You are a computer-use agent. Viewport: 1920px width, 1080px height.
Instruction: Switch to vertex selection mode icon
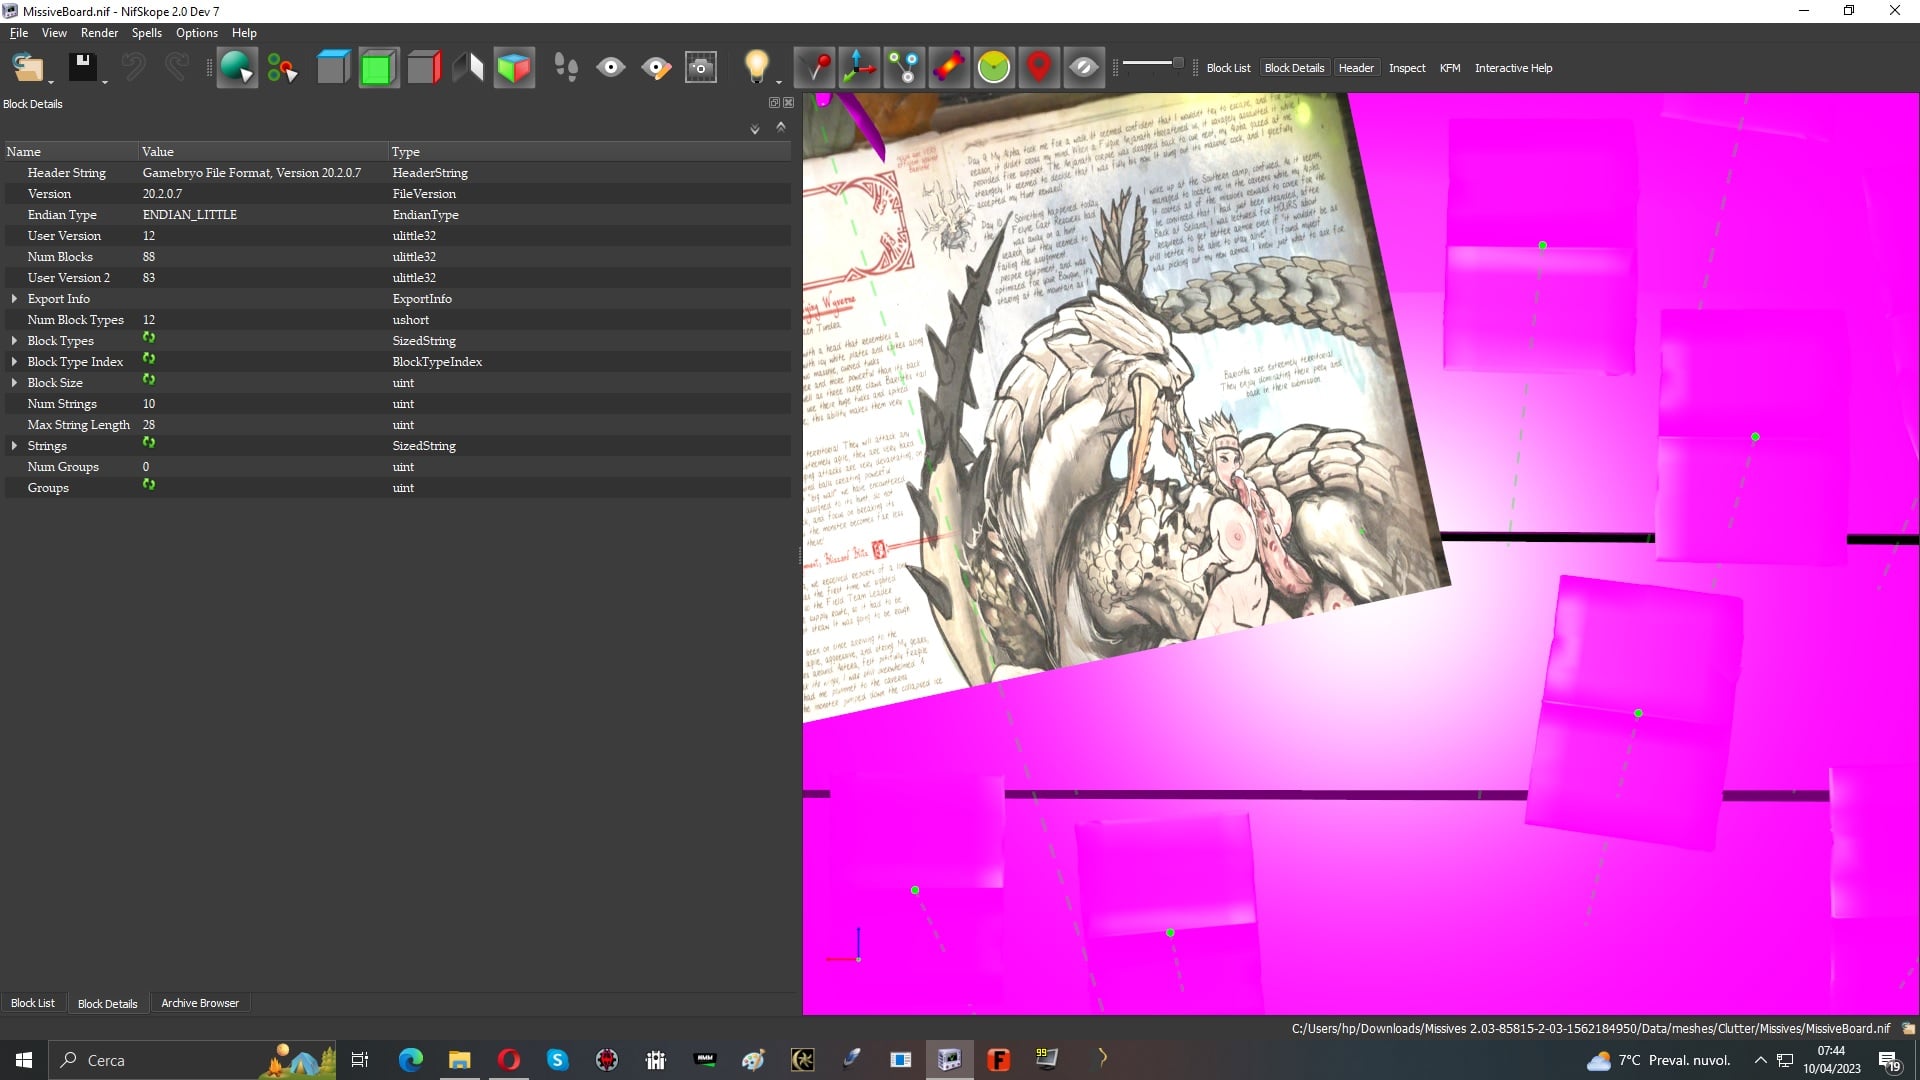coord(283,68)
